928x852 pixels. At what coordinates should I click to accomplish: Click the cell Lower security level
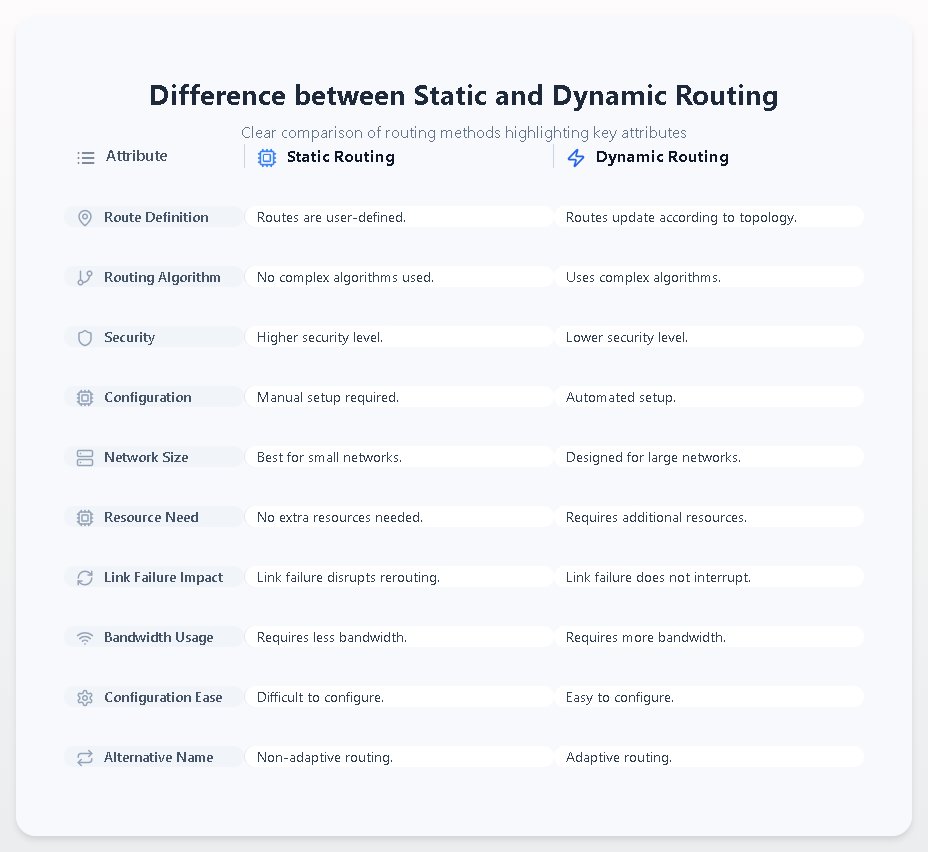click(709, 337)
